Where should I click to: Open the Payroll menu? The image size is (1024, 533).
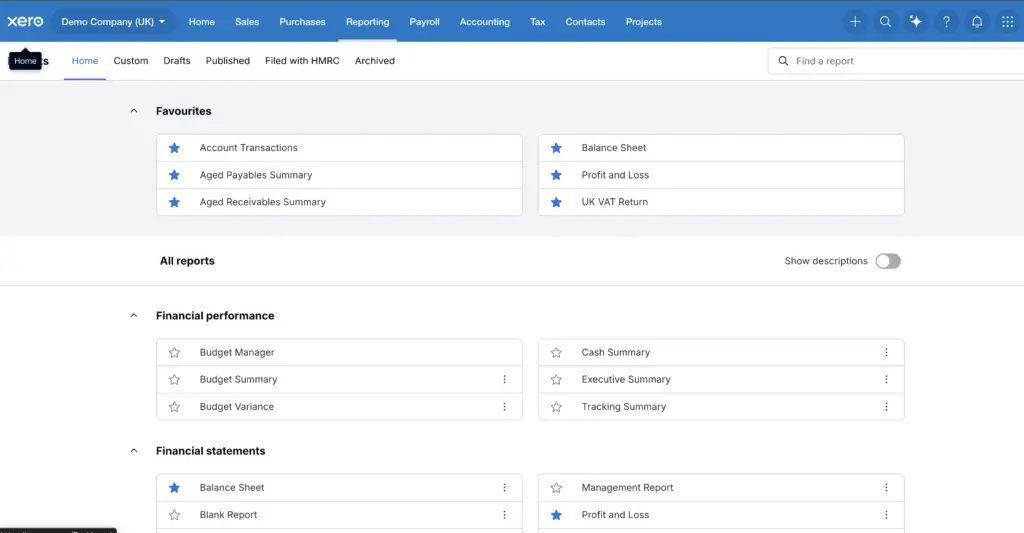coord(424,22)
